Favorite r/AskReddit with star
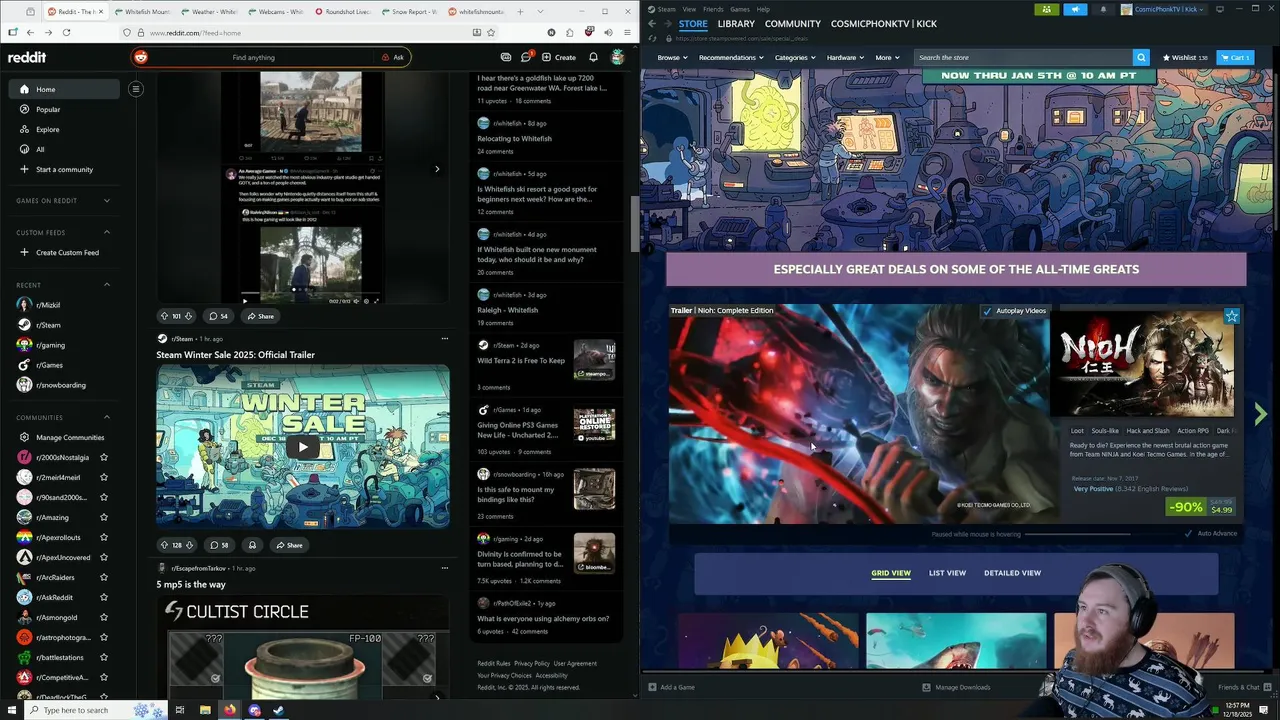Viewport: 1280px width, 720px height. [x=104, y=597]
